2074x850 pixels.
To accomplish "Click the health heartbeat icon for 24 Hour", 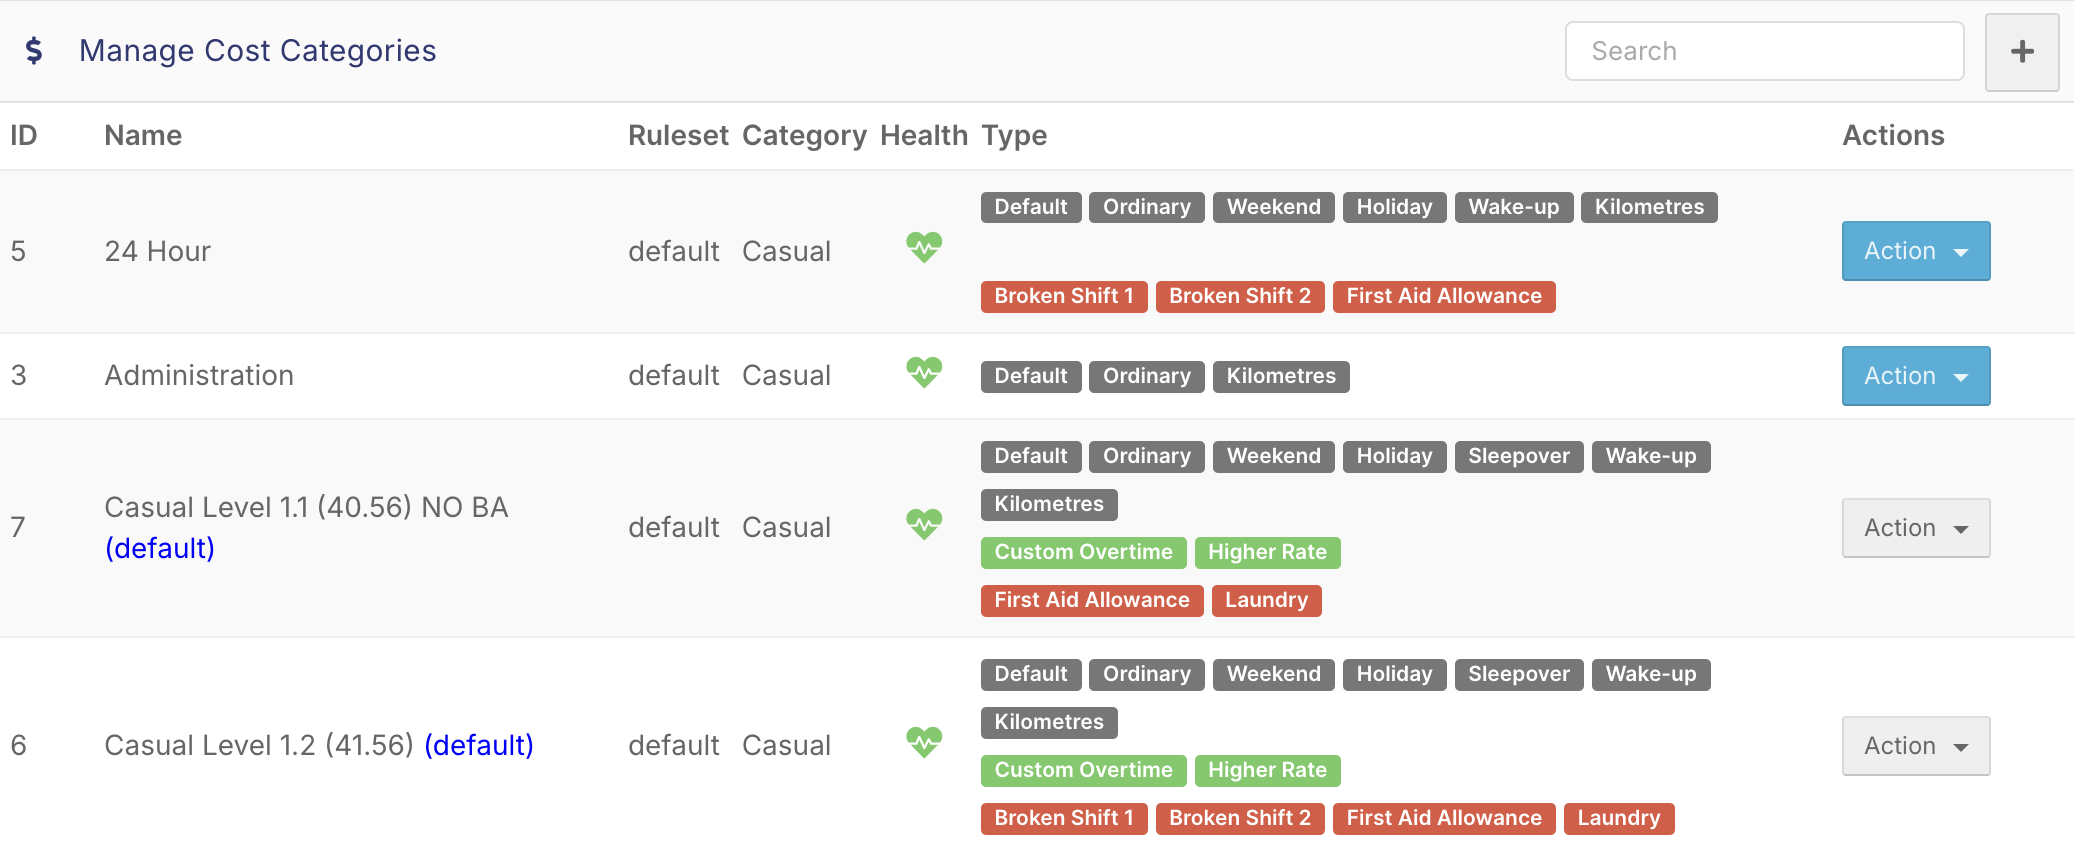I will tap(924, 247).
